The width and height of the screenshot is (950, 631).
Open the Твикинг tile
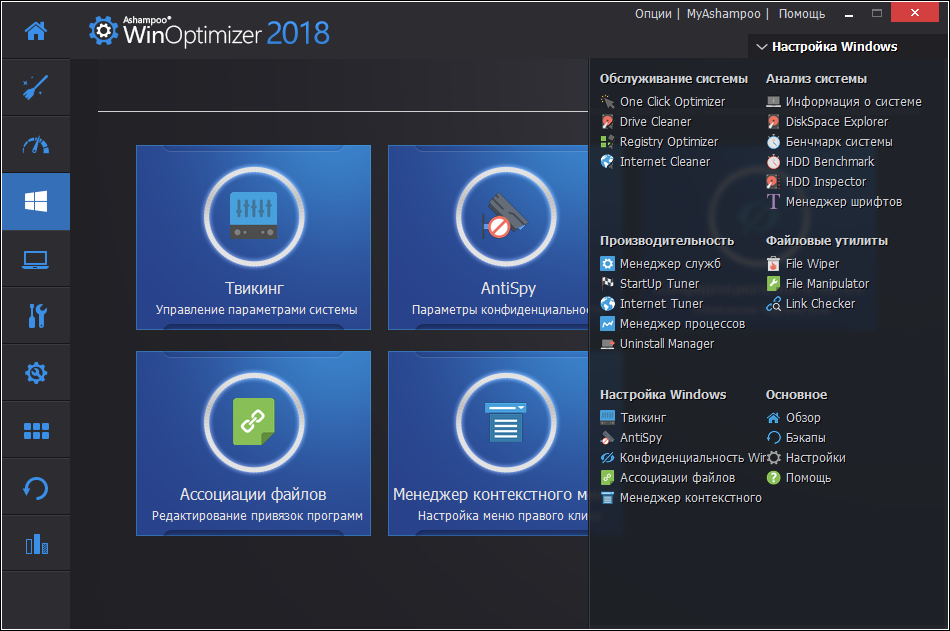coord(253,237)
